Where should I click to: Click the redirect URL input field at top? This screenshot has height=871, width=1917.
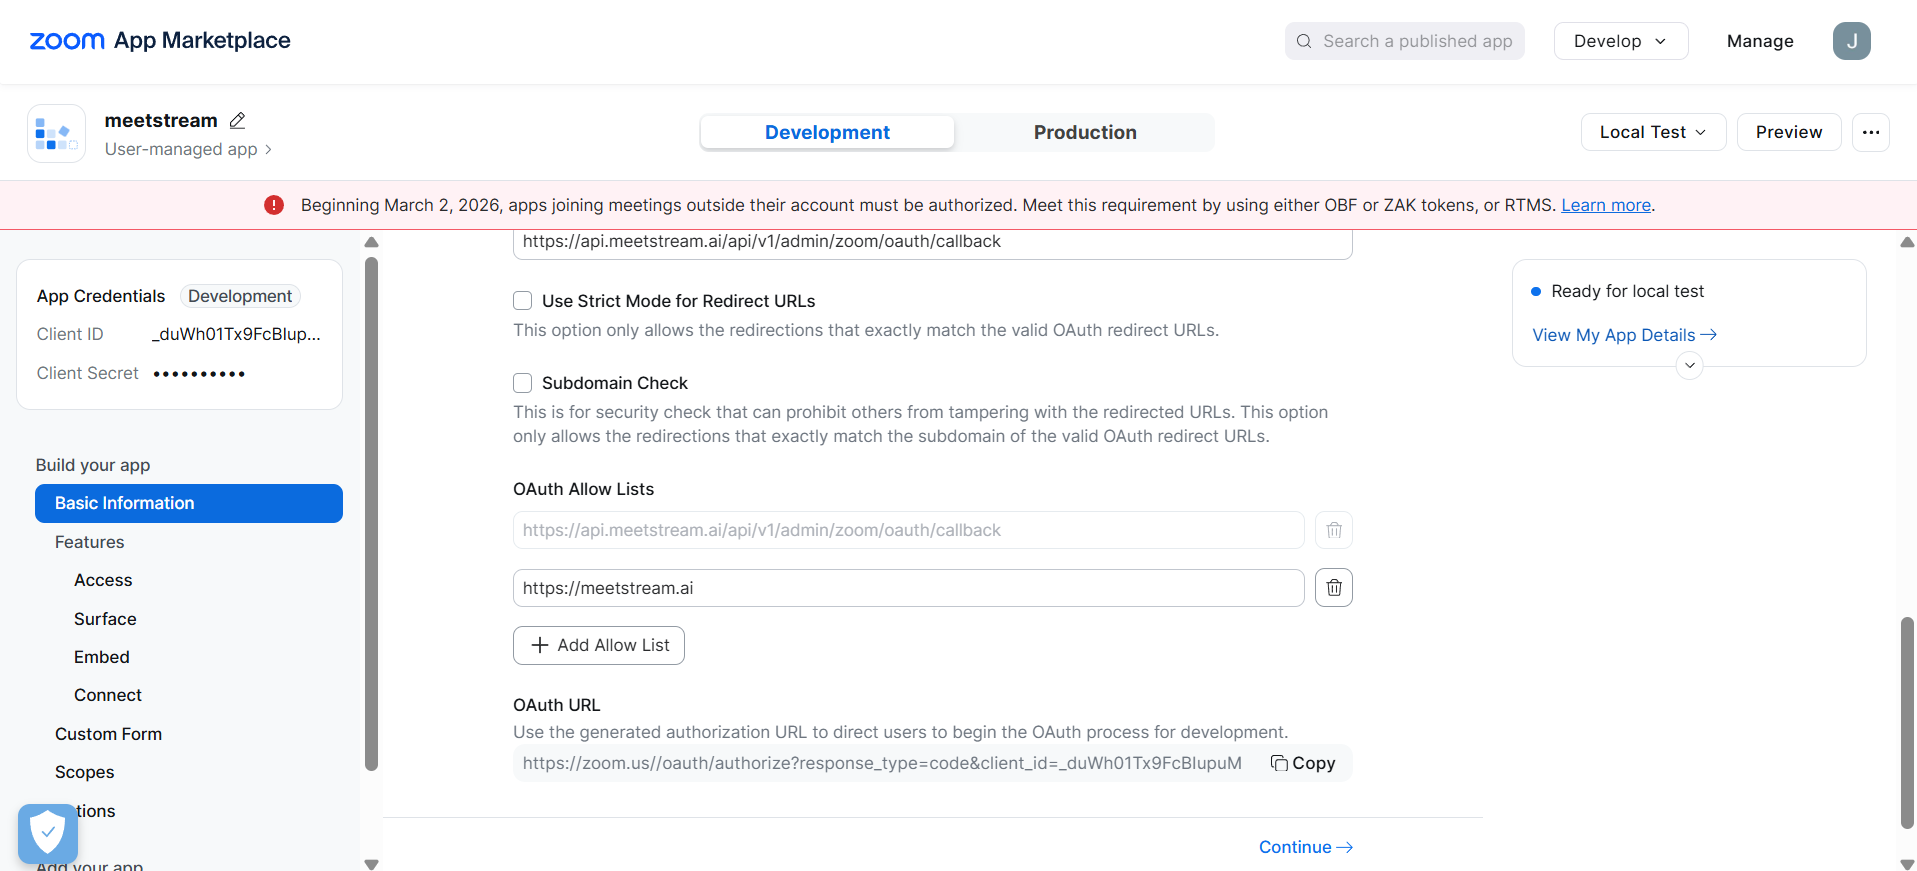pos(932,244)
